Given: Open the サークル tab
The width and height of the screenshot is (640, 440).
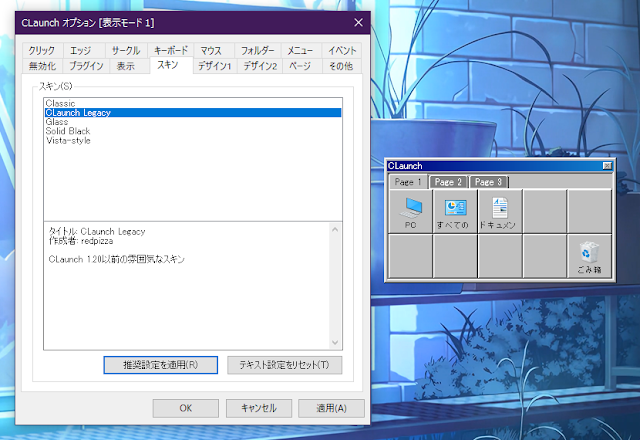Looking at the screenshot, I should point(126,51).
